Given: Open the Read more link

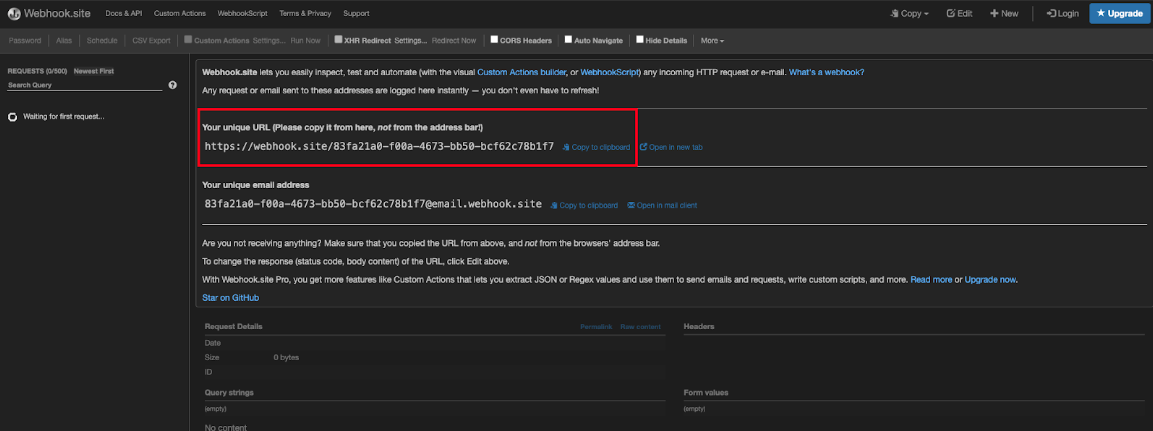Looking at the screenshot, I should [x=931, y=279].
